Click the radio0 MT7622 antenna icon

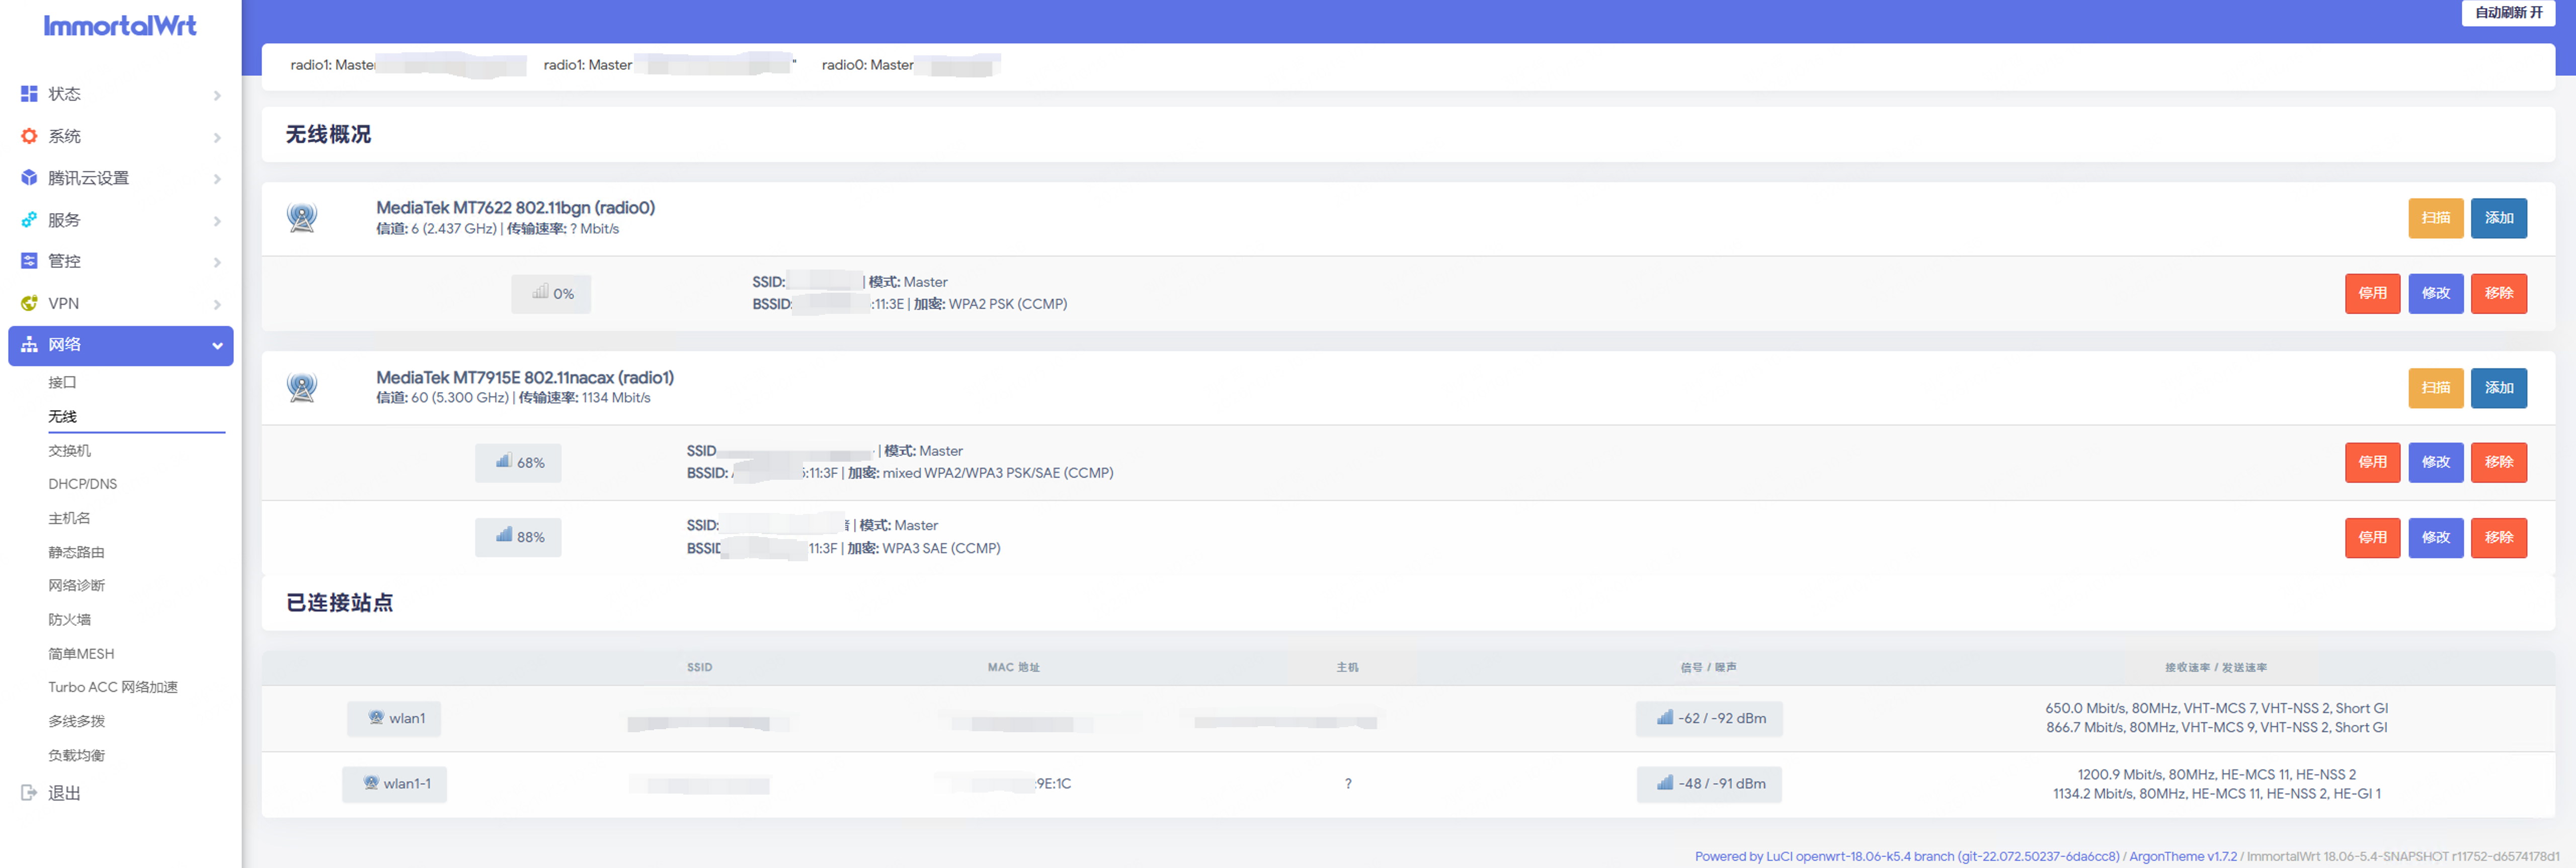point(302,217)
